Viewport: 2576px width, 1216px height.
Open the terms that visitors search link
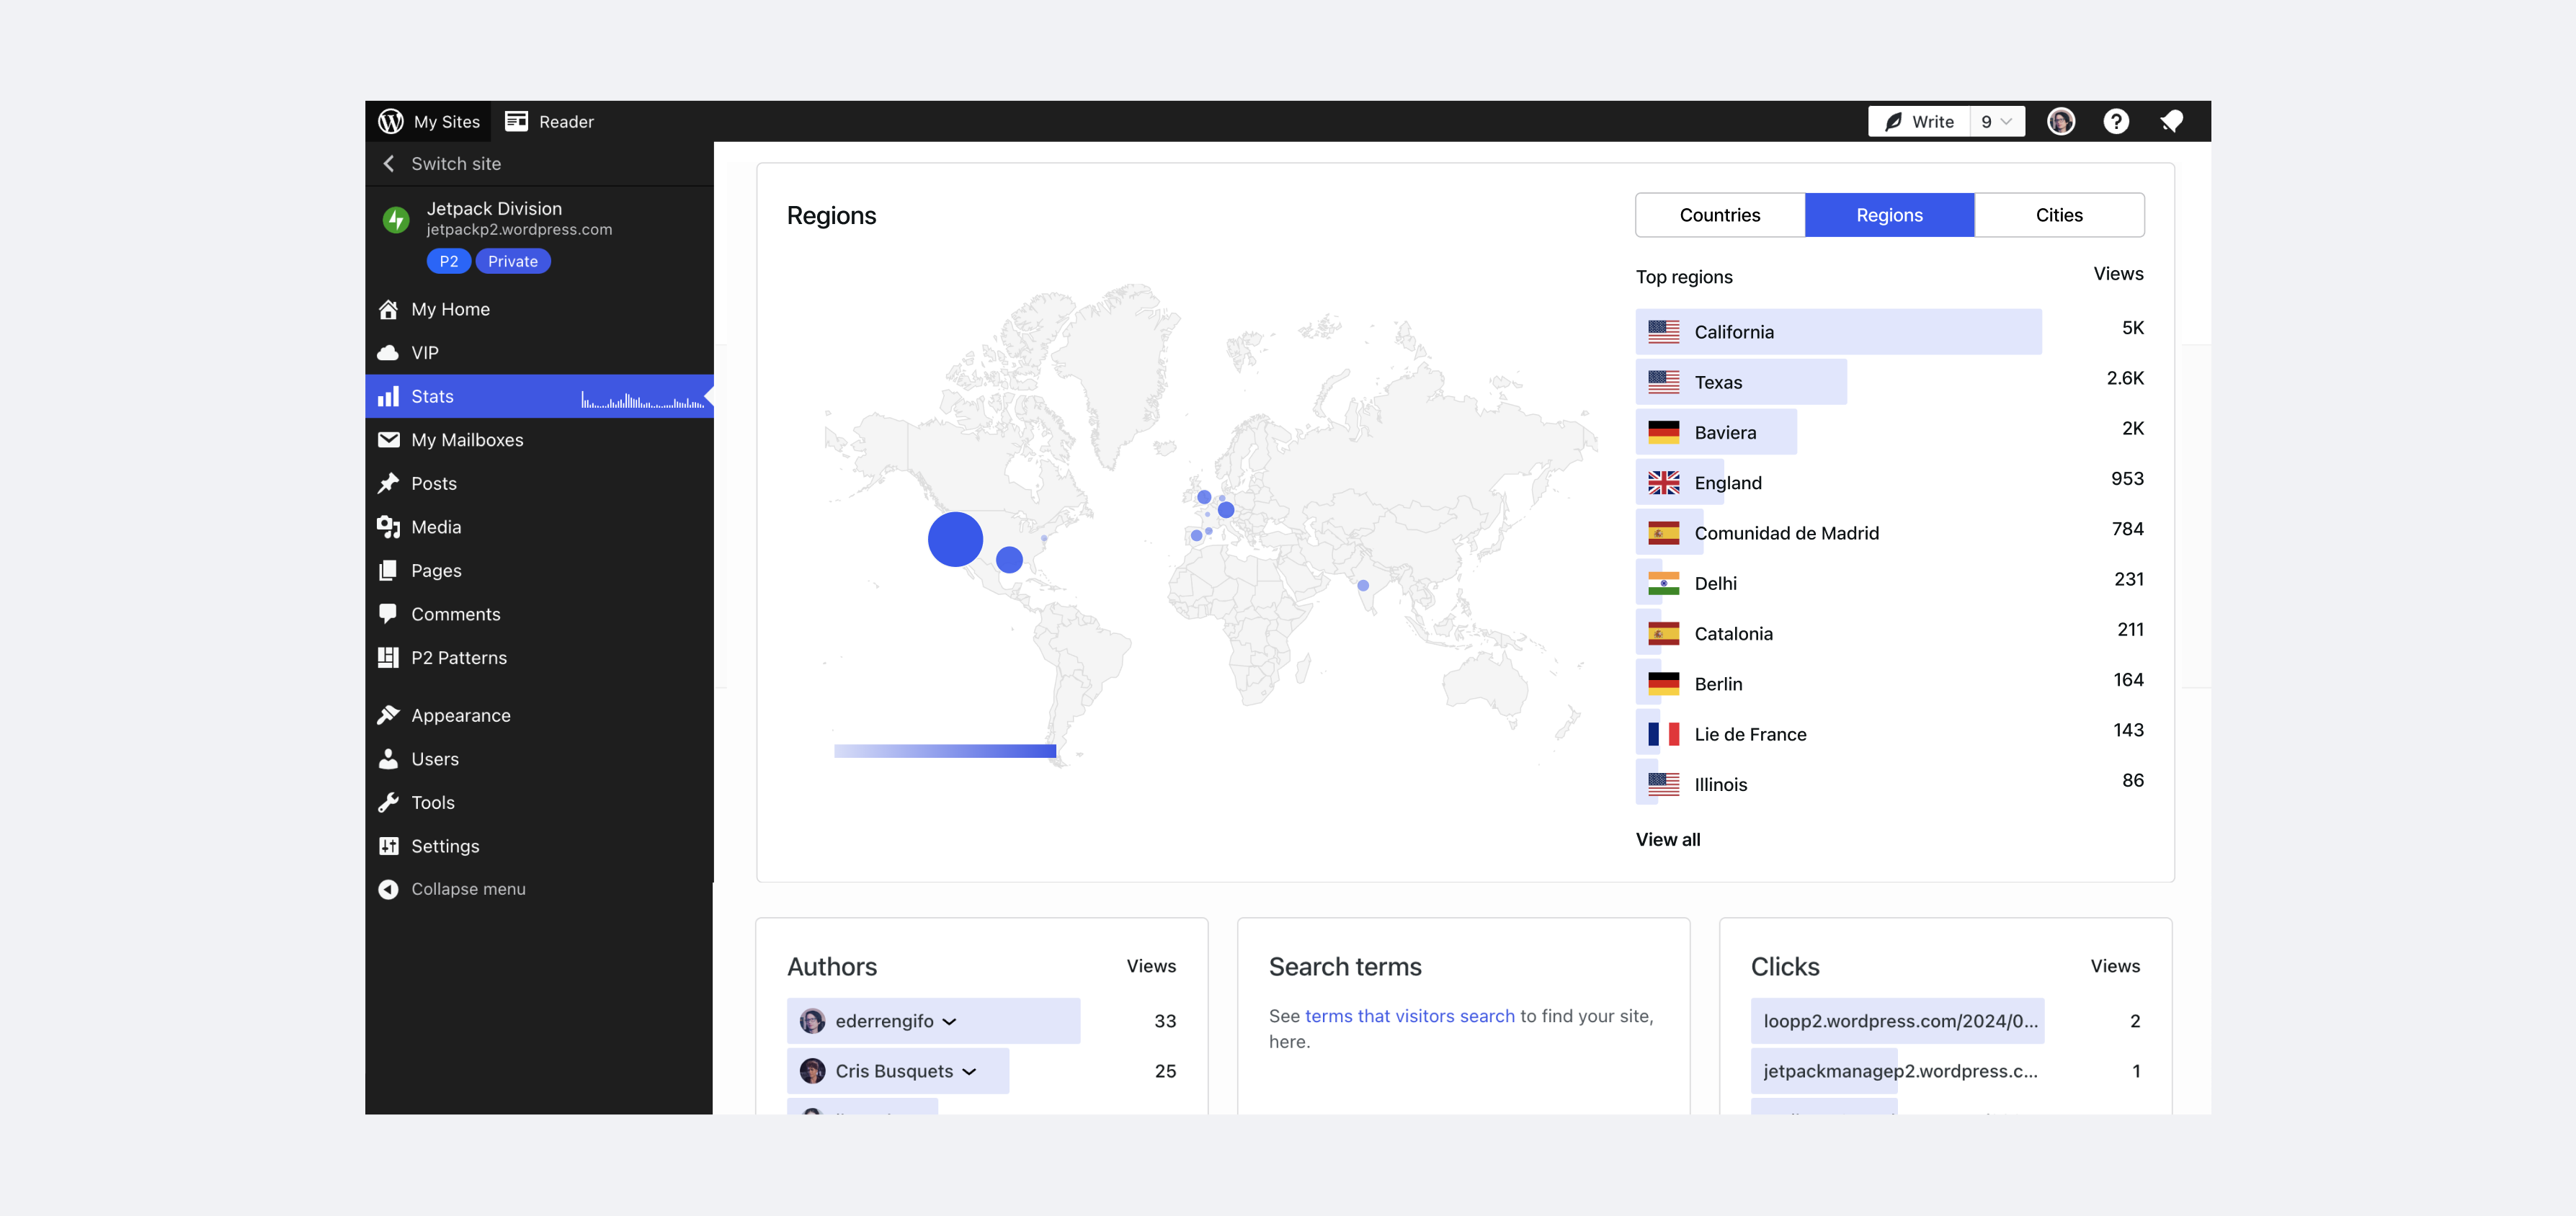[x=1409, y=1016]
